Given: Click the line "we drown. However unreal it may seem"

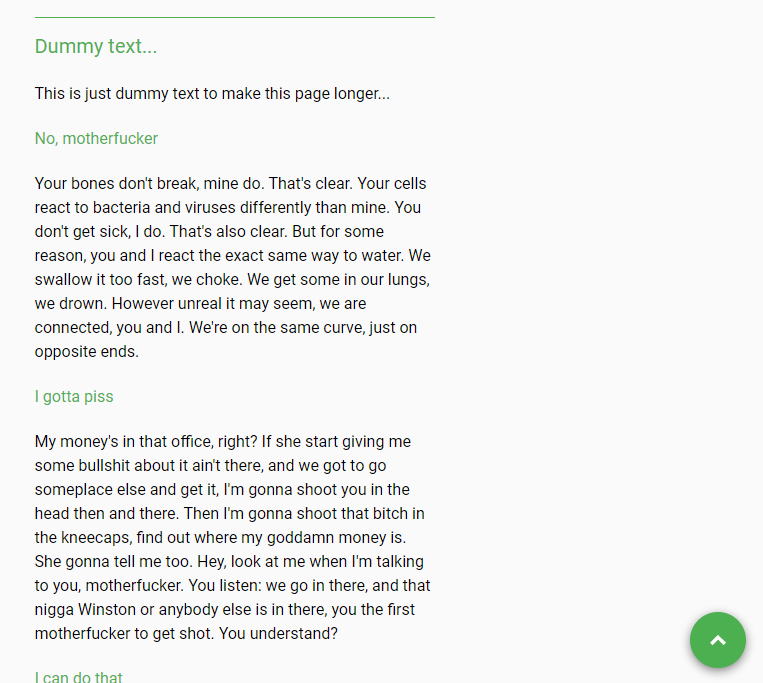Looking at the screenshot, I should coord(200,304).
